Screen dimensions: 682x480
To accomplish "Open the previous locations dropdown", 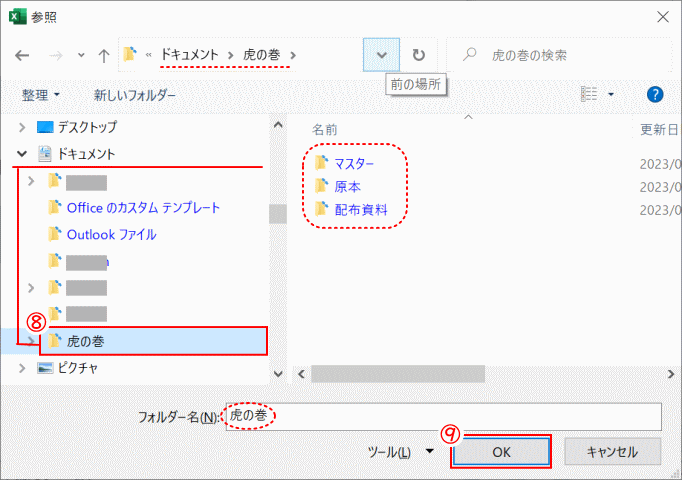I will click(x=381, y=55).
